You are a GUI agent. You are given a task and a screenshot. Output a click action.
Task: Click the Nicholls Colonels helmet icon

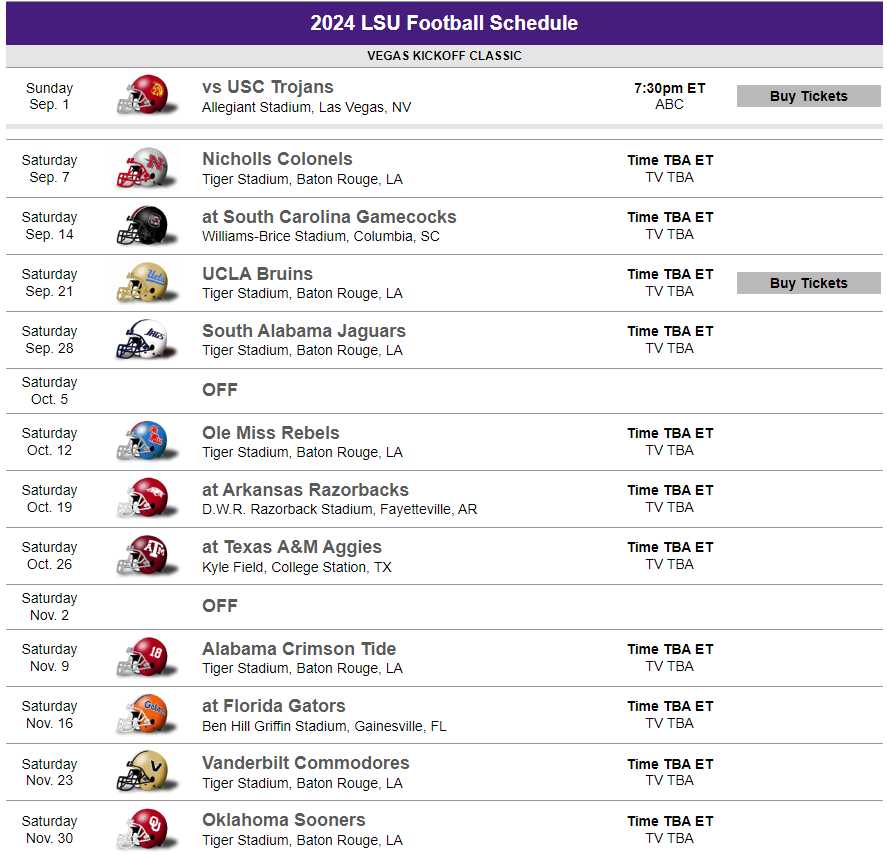[141, 168]
